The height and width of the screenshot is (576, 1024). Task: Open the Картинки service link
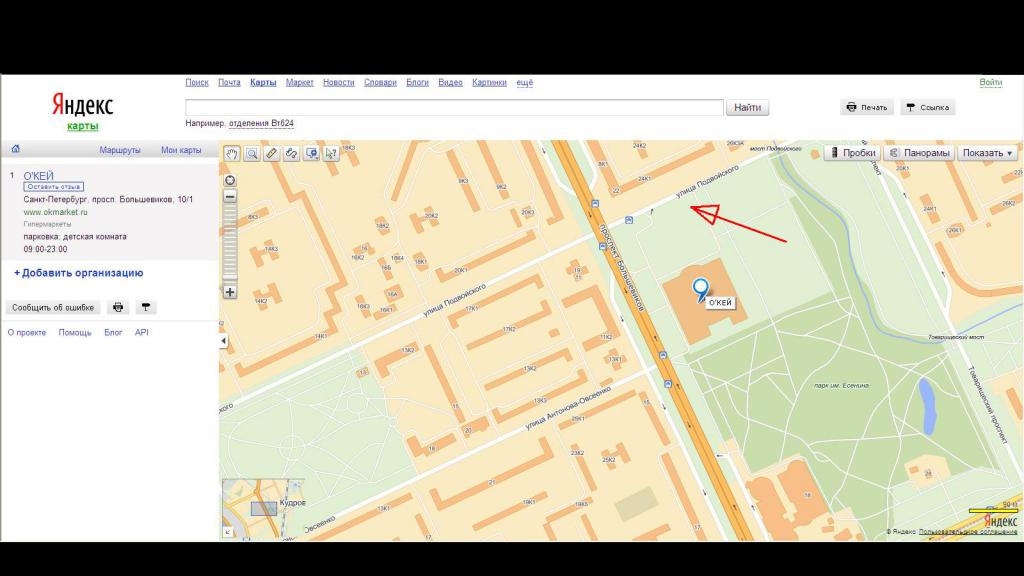tap(489, 82)
